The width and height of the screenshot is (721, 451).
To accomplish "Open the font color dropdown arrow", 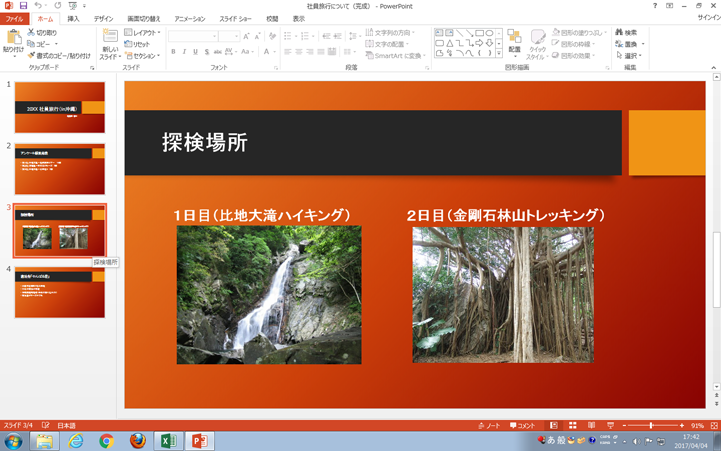I will point(275,52).
